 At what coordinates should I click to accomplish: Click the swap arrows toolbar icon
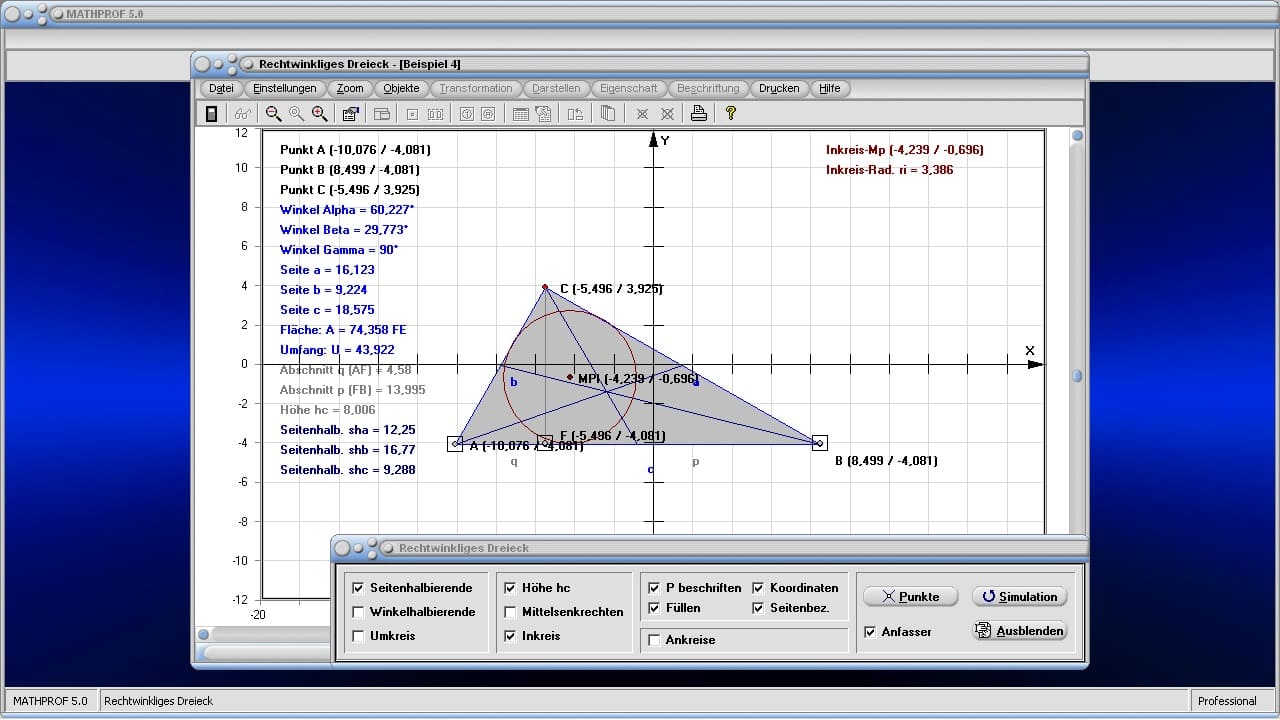coord(575,114)
